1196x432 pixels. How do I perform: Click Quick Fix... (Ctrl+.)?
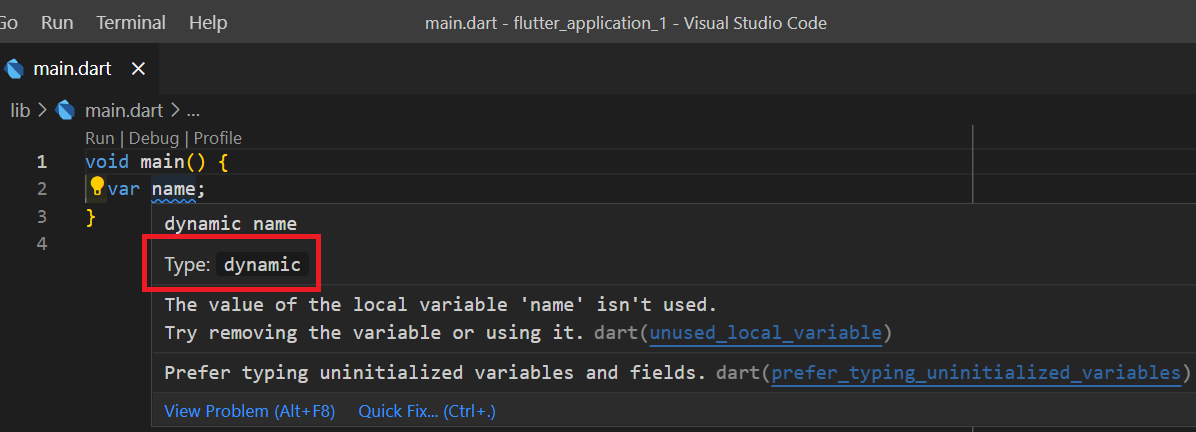pos(427,411)
